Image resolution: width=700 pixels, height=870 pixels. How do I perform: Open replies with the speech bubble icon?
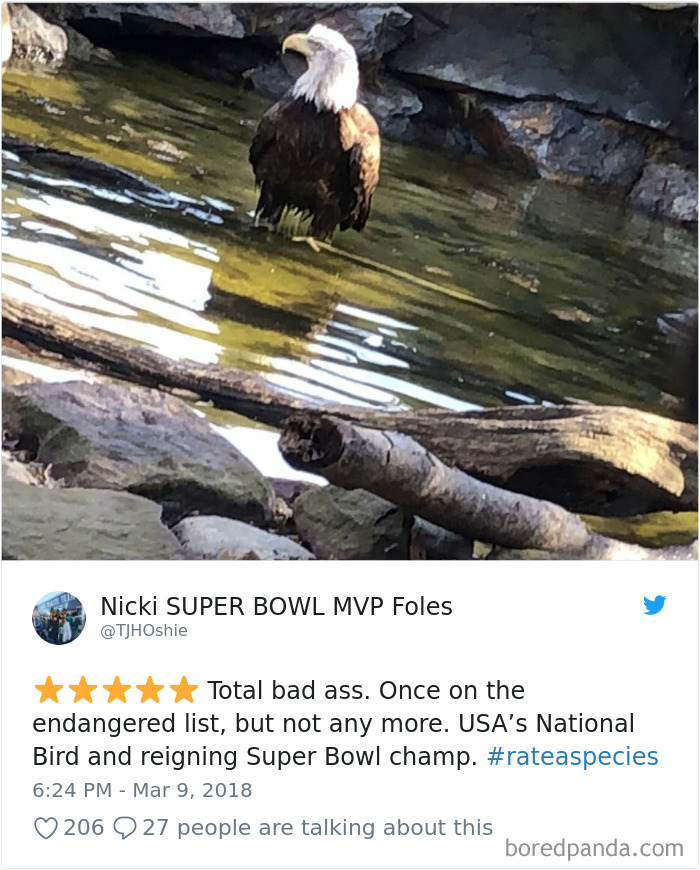125,828
